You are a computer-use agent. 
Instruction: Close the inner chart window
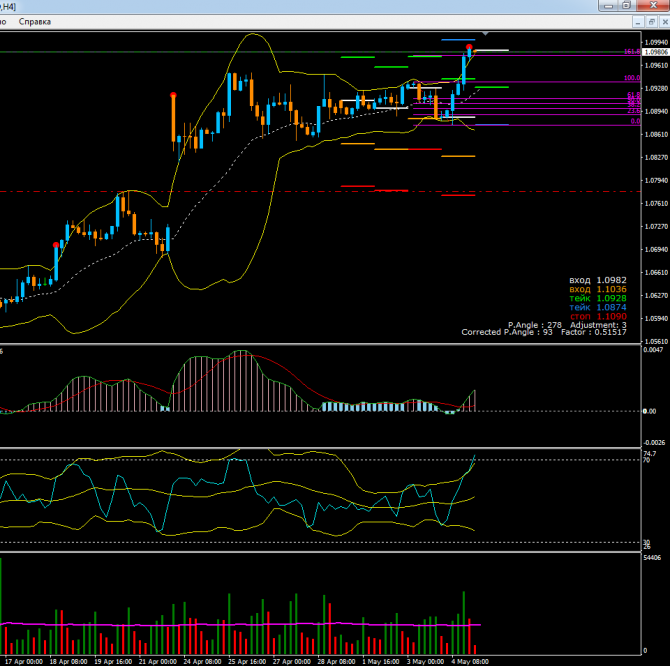665,22
